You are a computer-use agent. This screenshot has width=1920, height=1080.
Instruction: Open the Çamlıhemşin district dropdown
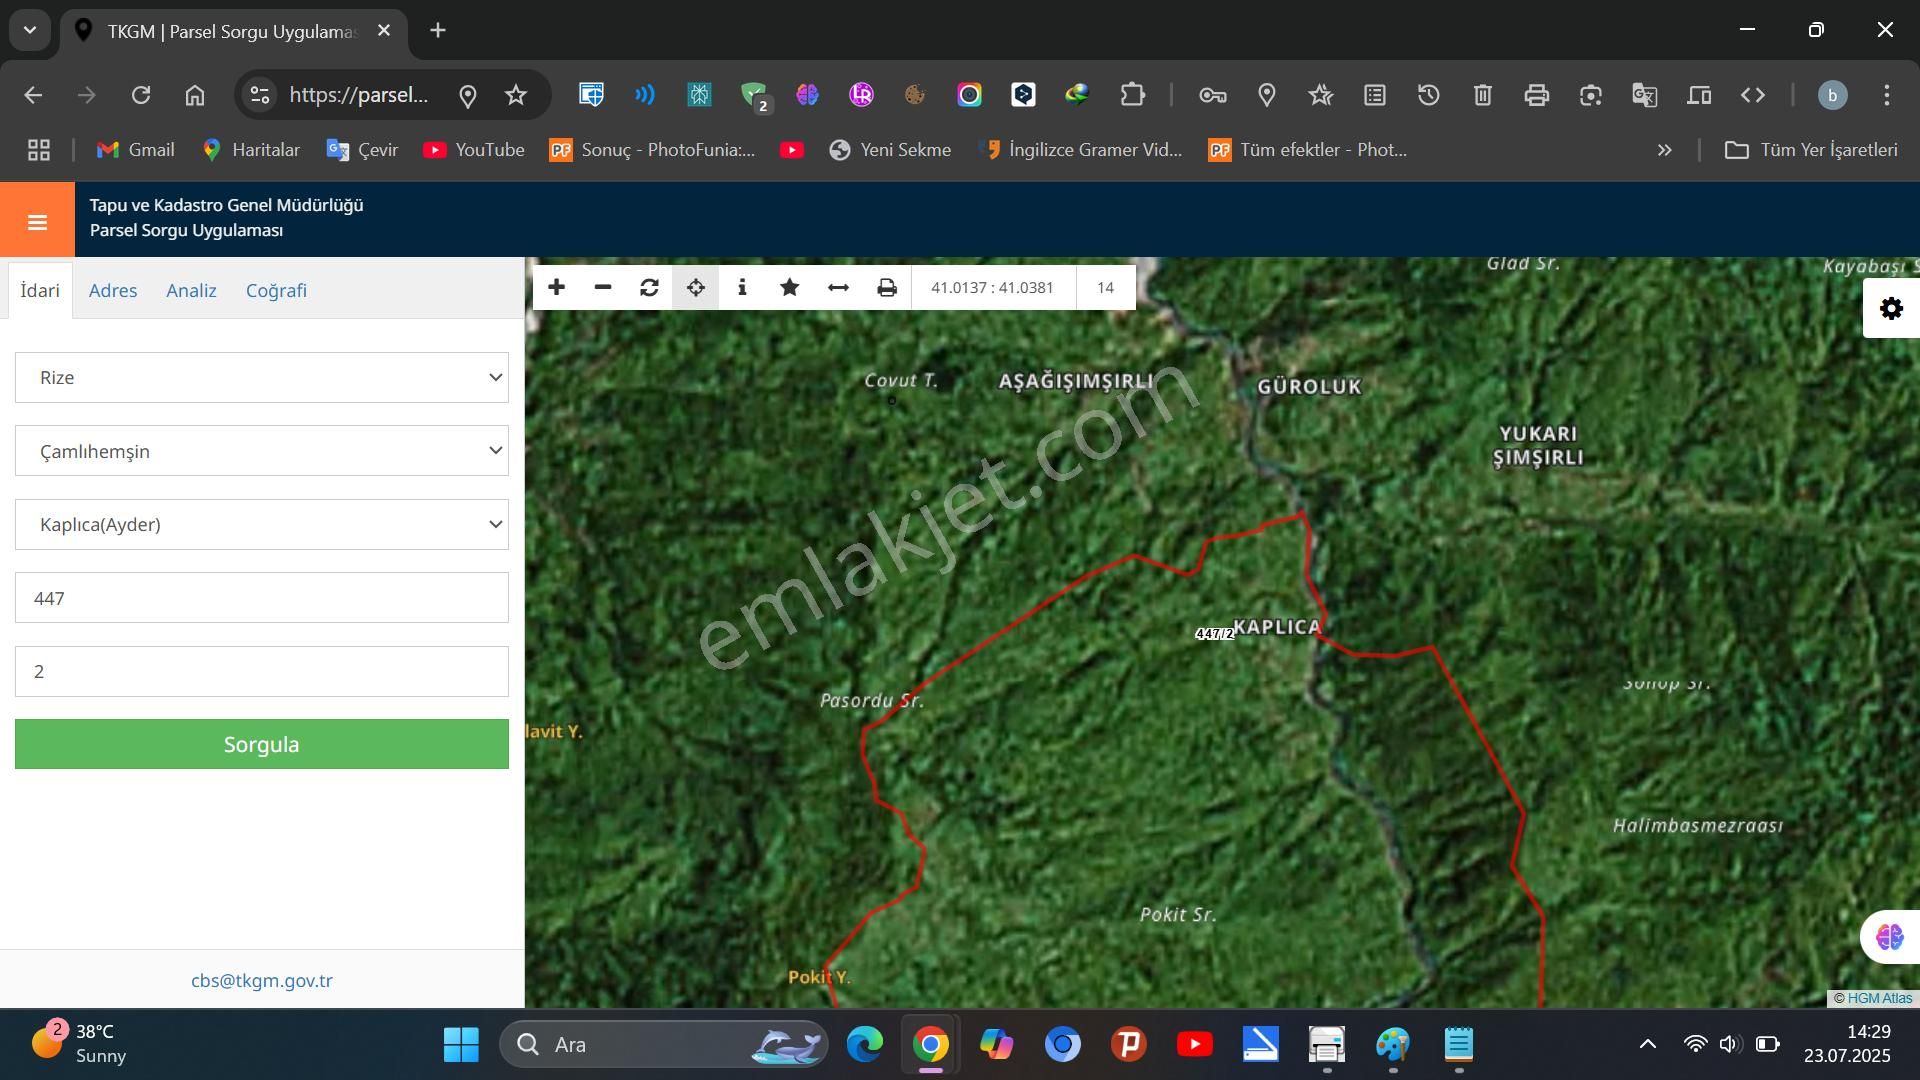click(x=262, y=451)
